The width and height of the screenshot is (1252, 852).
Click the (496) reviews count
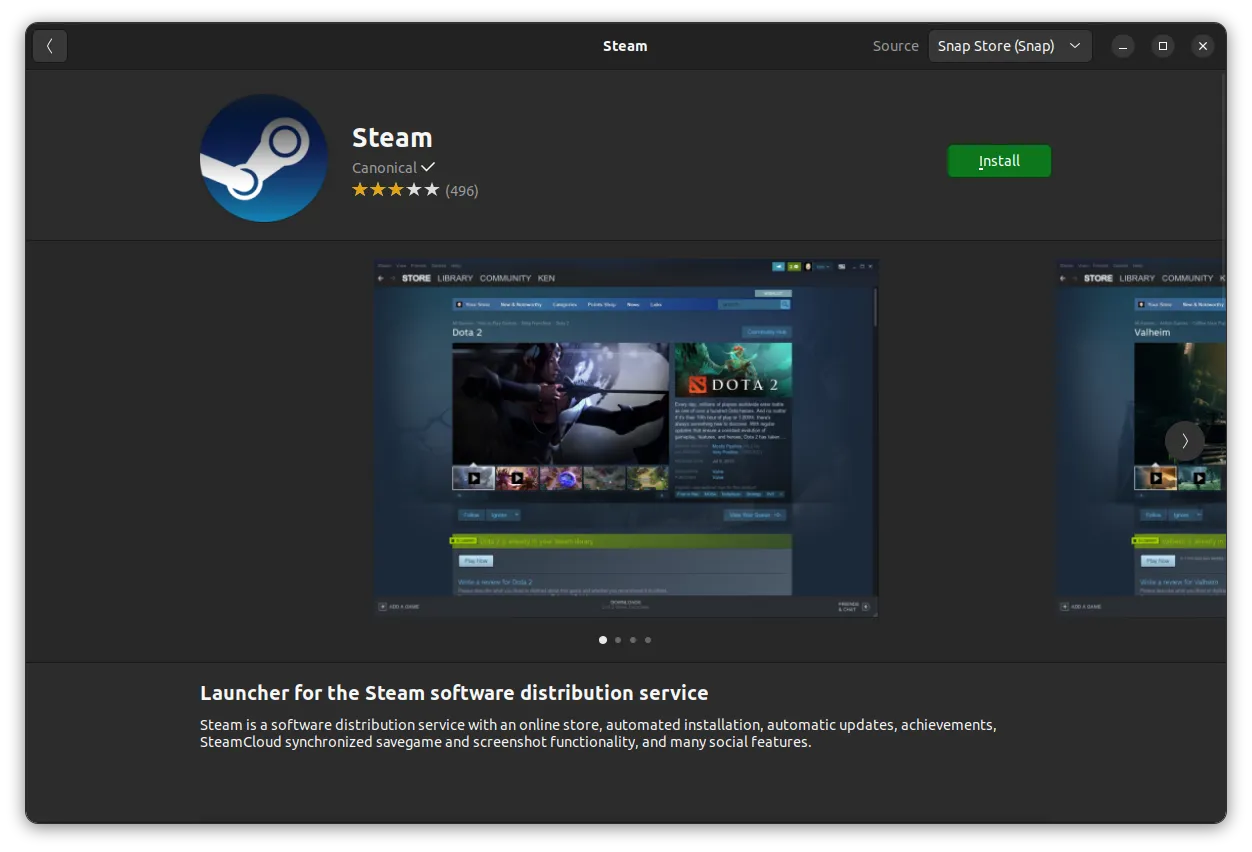(x=462, y=191)
